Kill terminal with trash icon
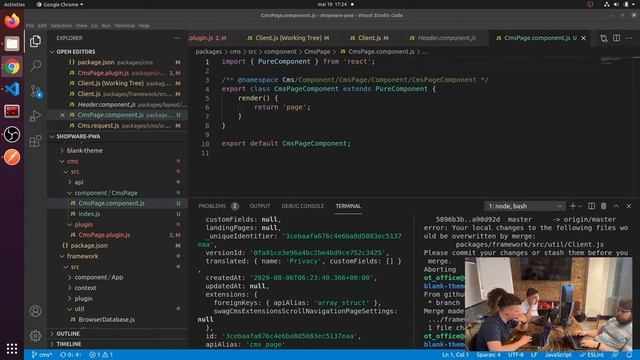This screenshot has height=360, width=640. pyautogui.click(x=603, y=206)
